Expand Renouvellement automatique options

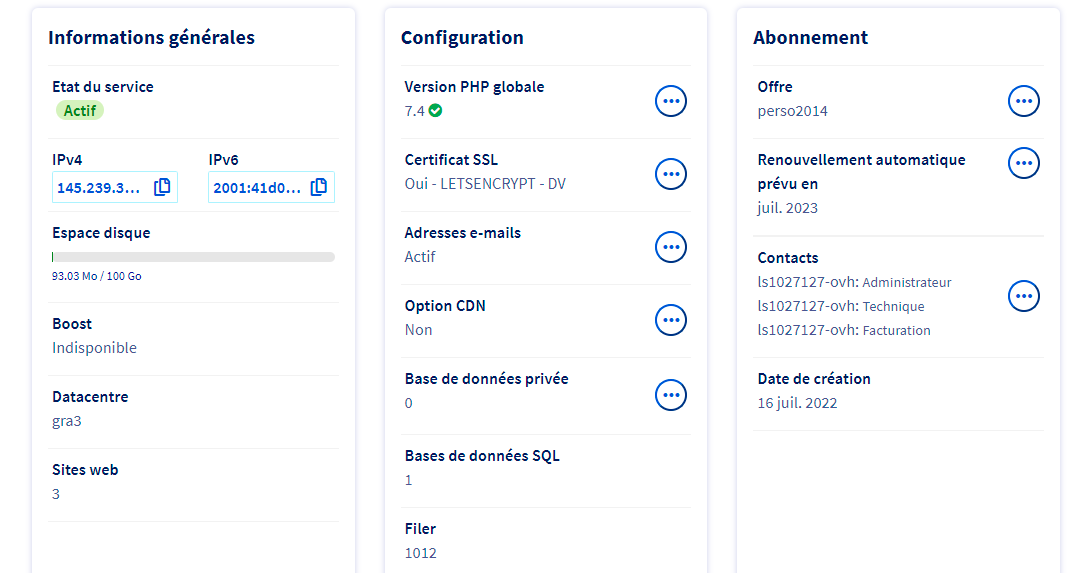(1023, 163)
